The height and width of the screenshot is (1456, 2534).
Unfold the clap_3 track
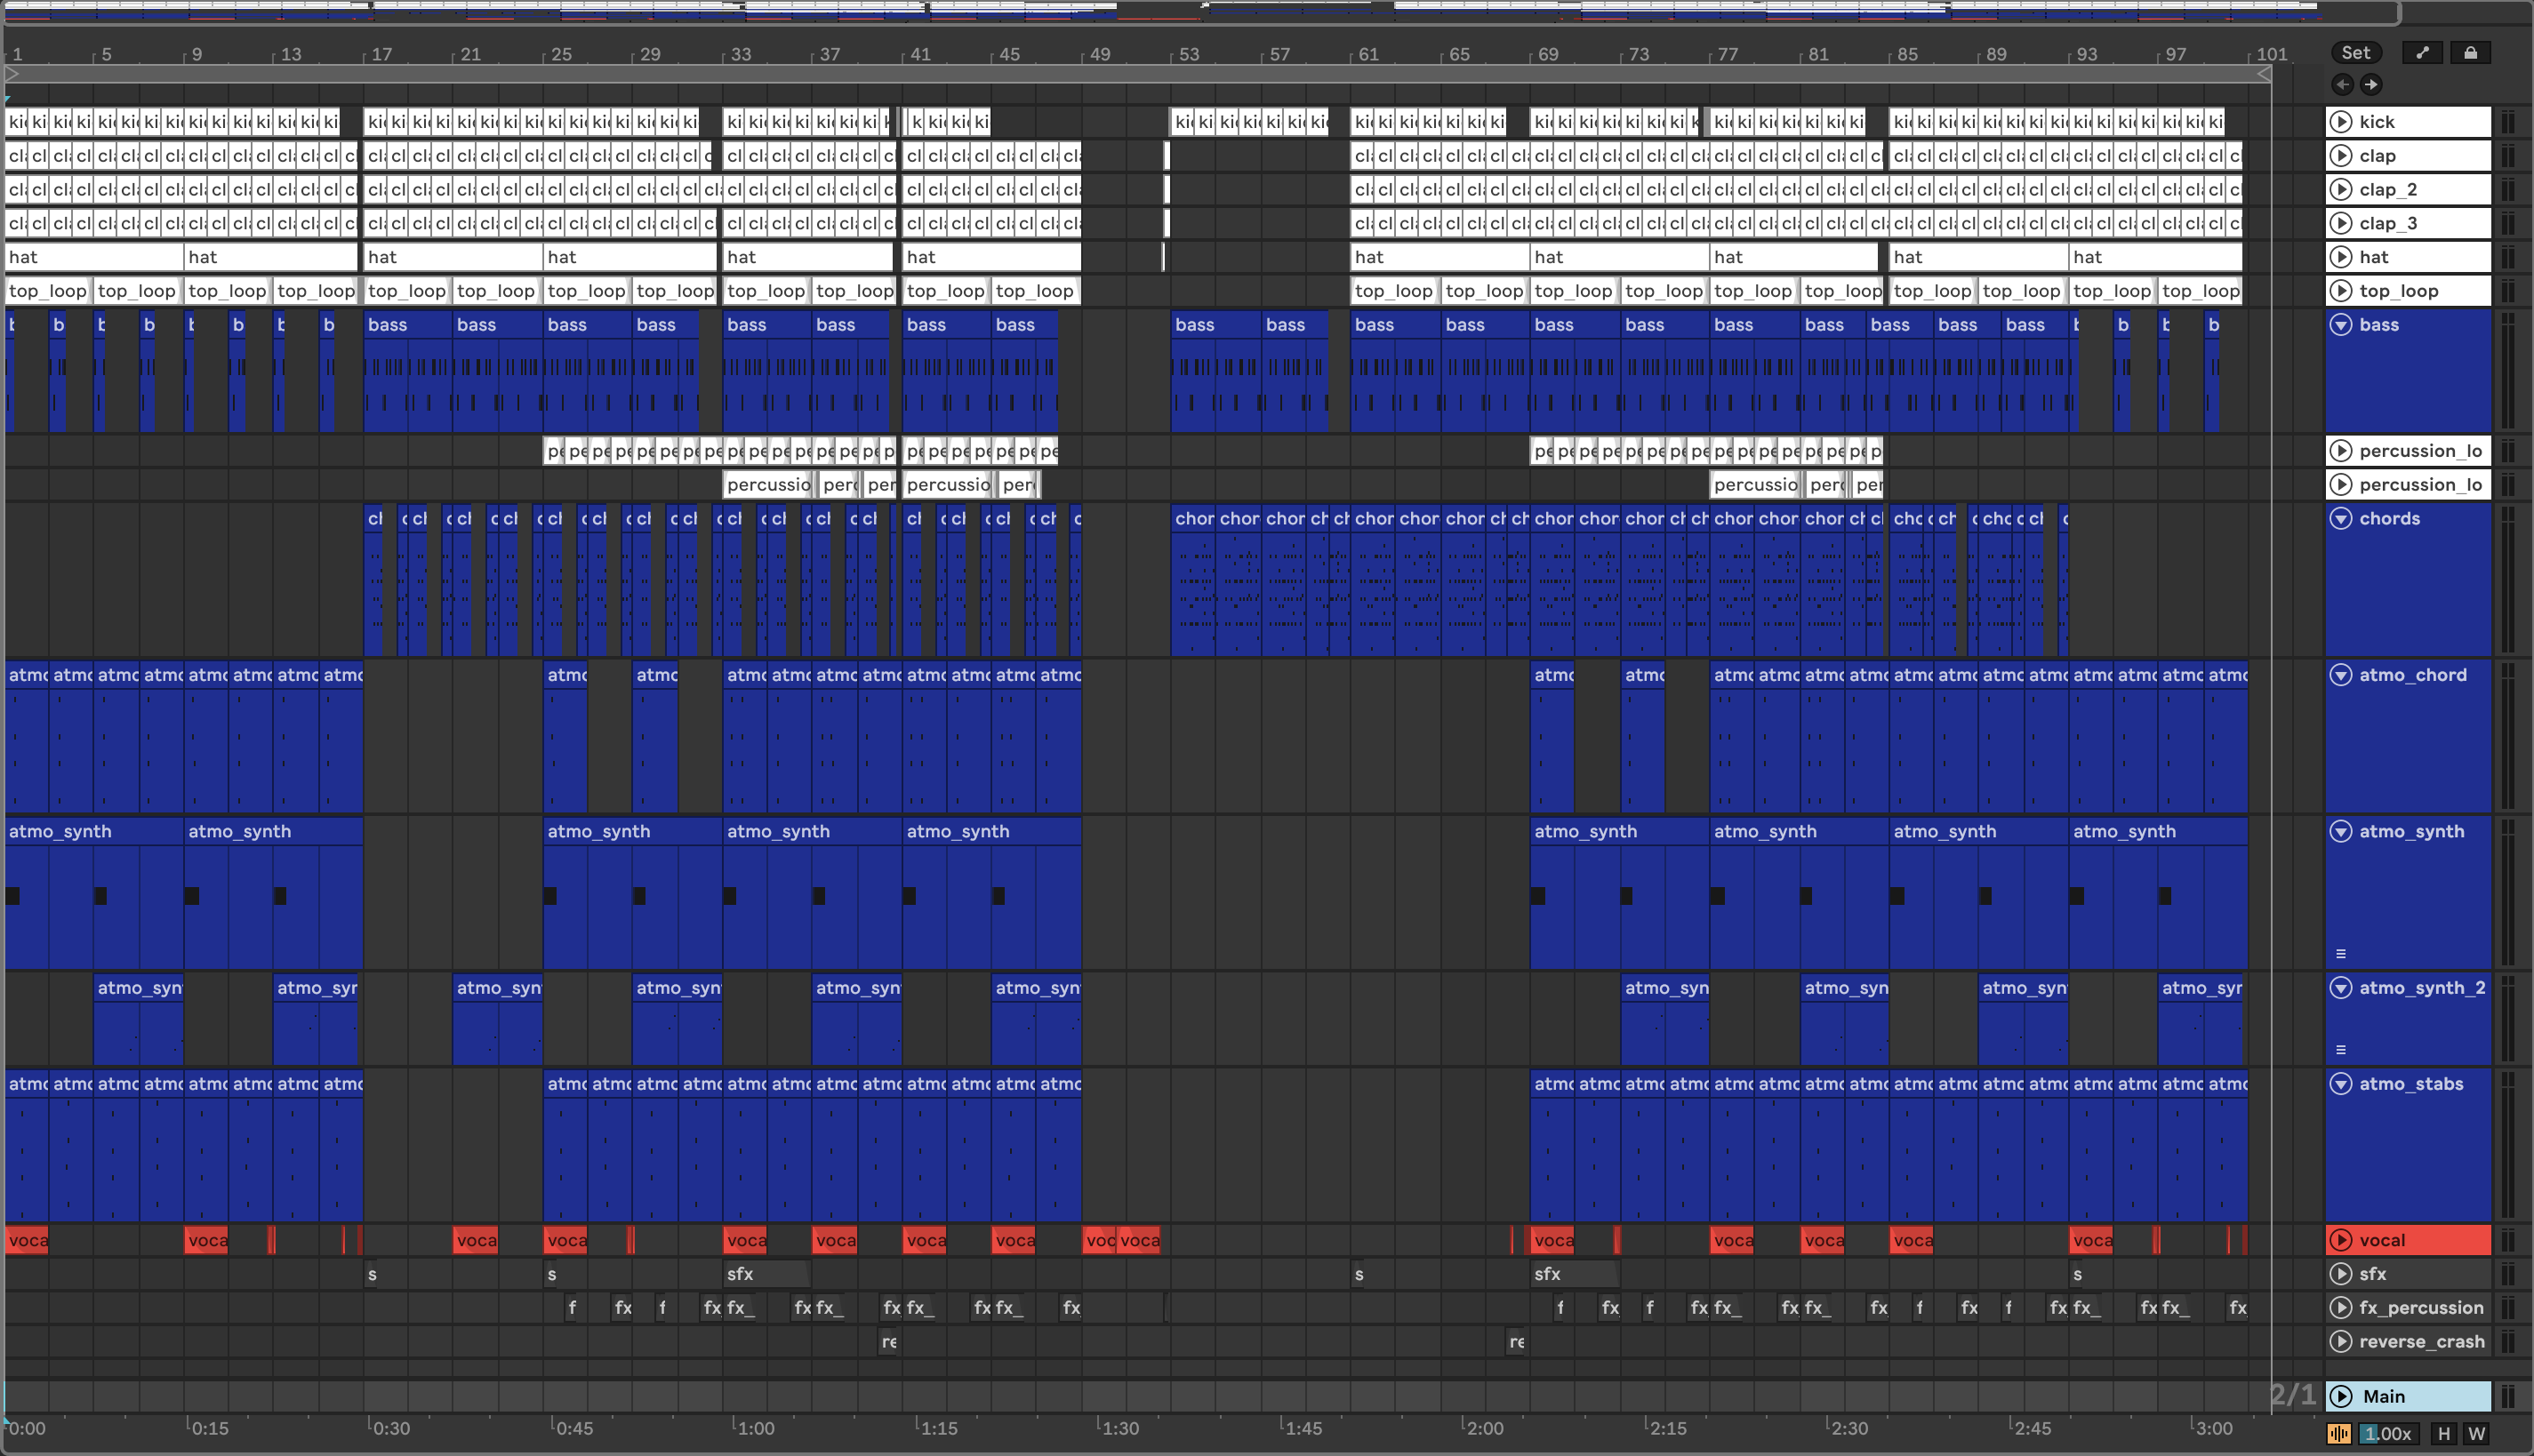click(x=2341, y=223)
